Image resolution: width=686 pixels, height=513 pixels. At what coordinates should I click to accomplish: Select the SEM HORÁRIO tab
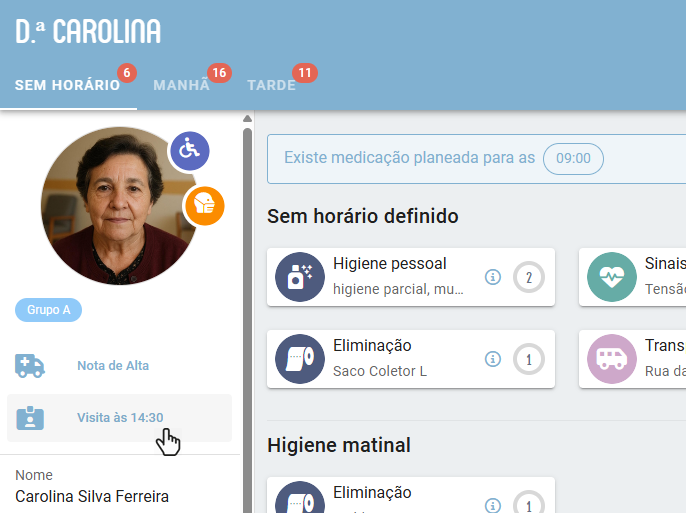67,85
